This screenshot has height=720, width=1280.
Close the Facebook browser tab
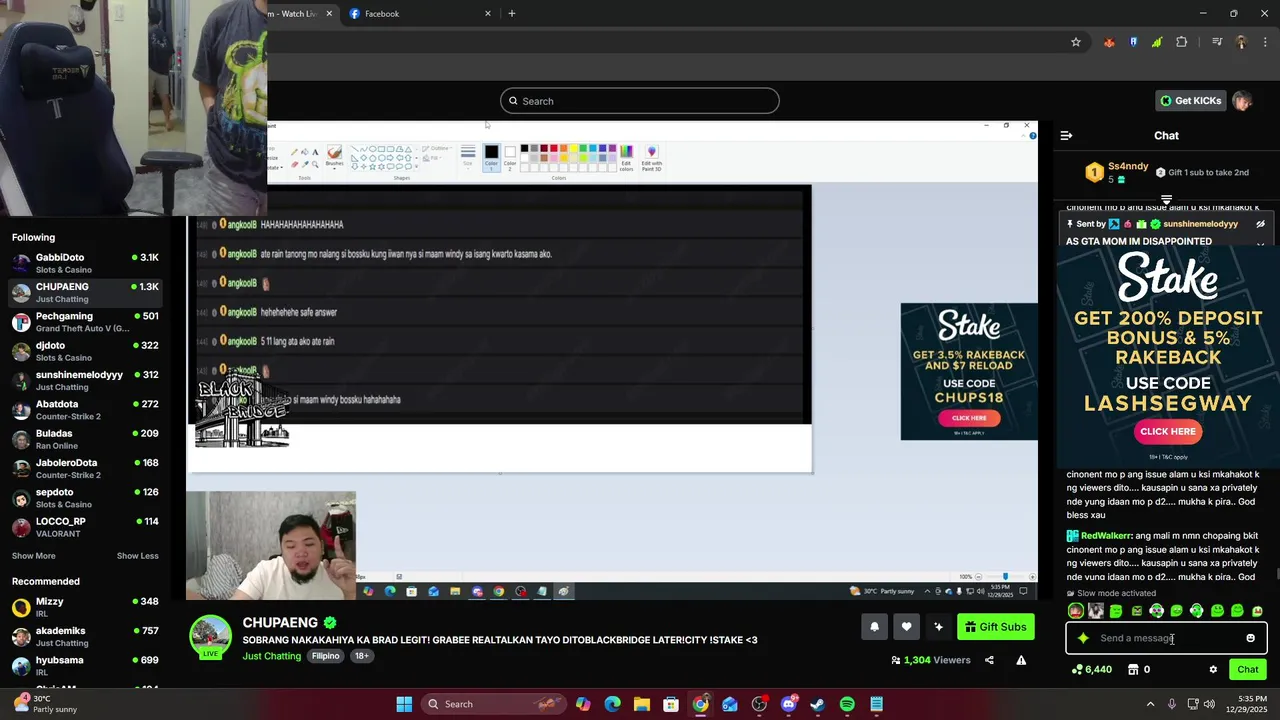click(488, 14)
